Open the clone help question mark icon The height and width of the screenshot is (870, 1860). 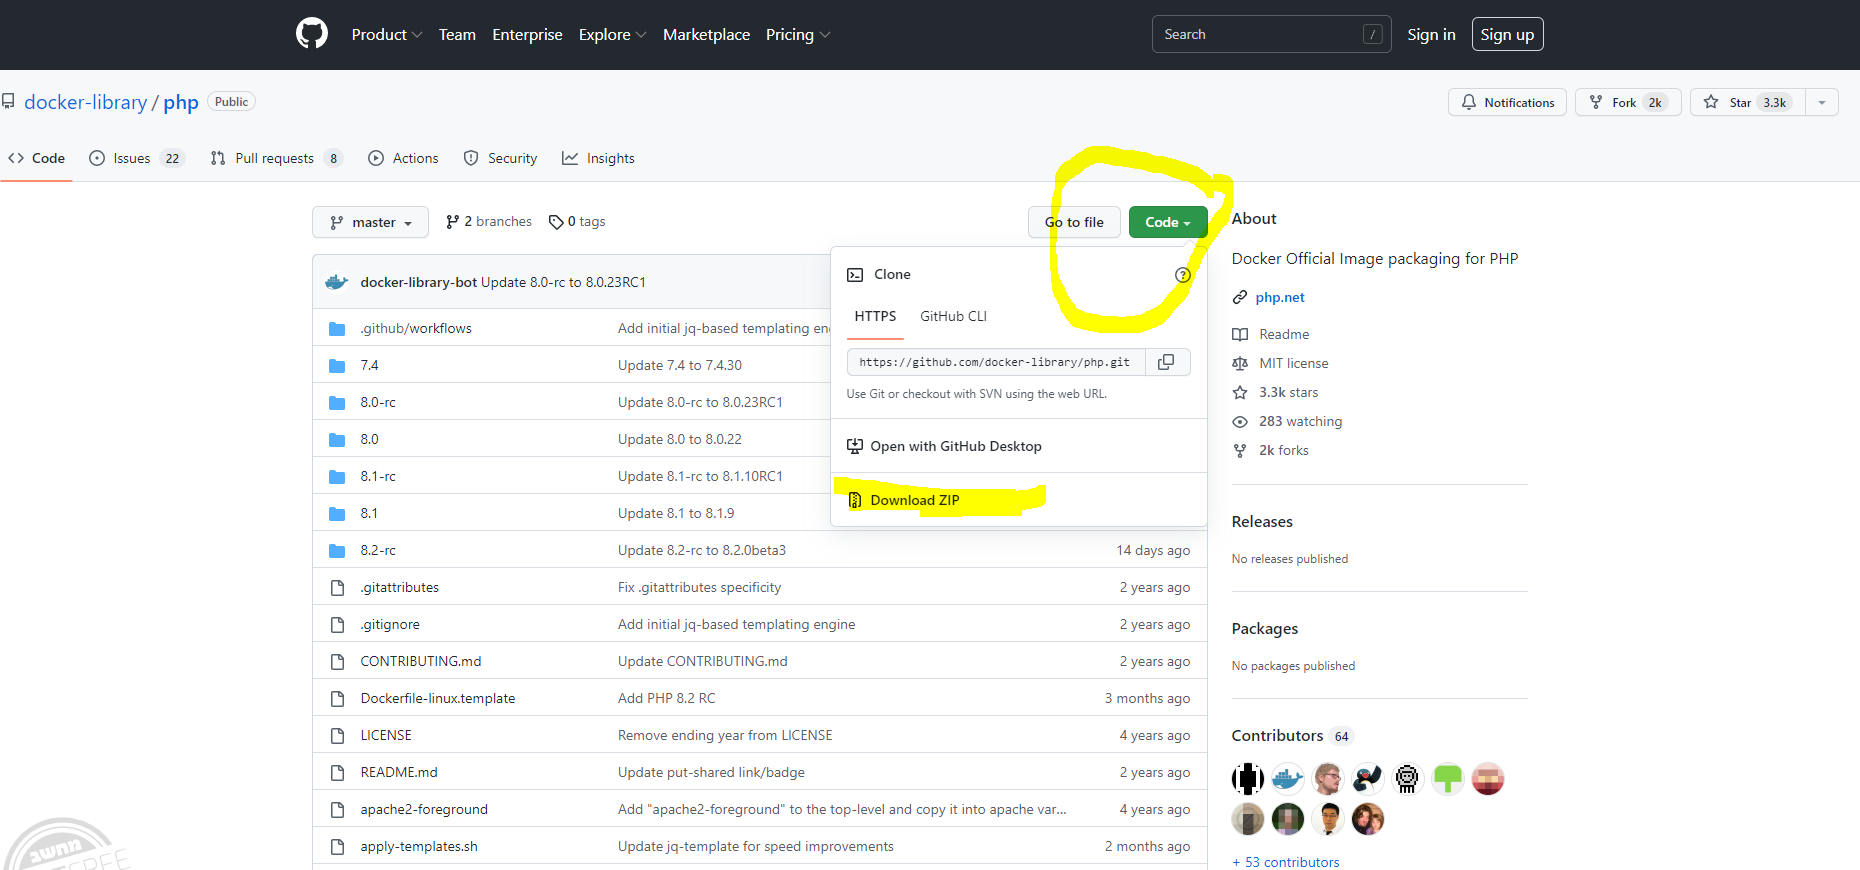pos(1183,275)
